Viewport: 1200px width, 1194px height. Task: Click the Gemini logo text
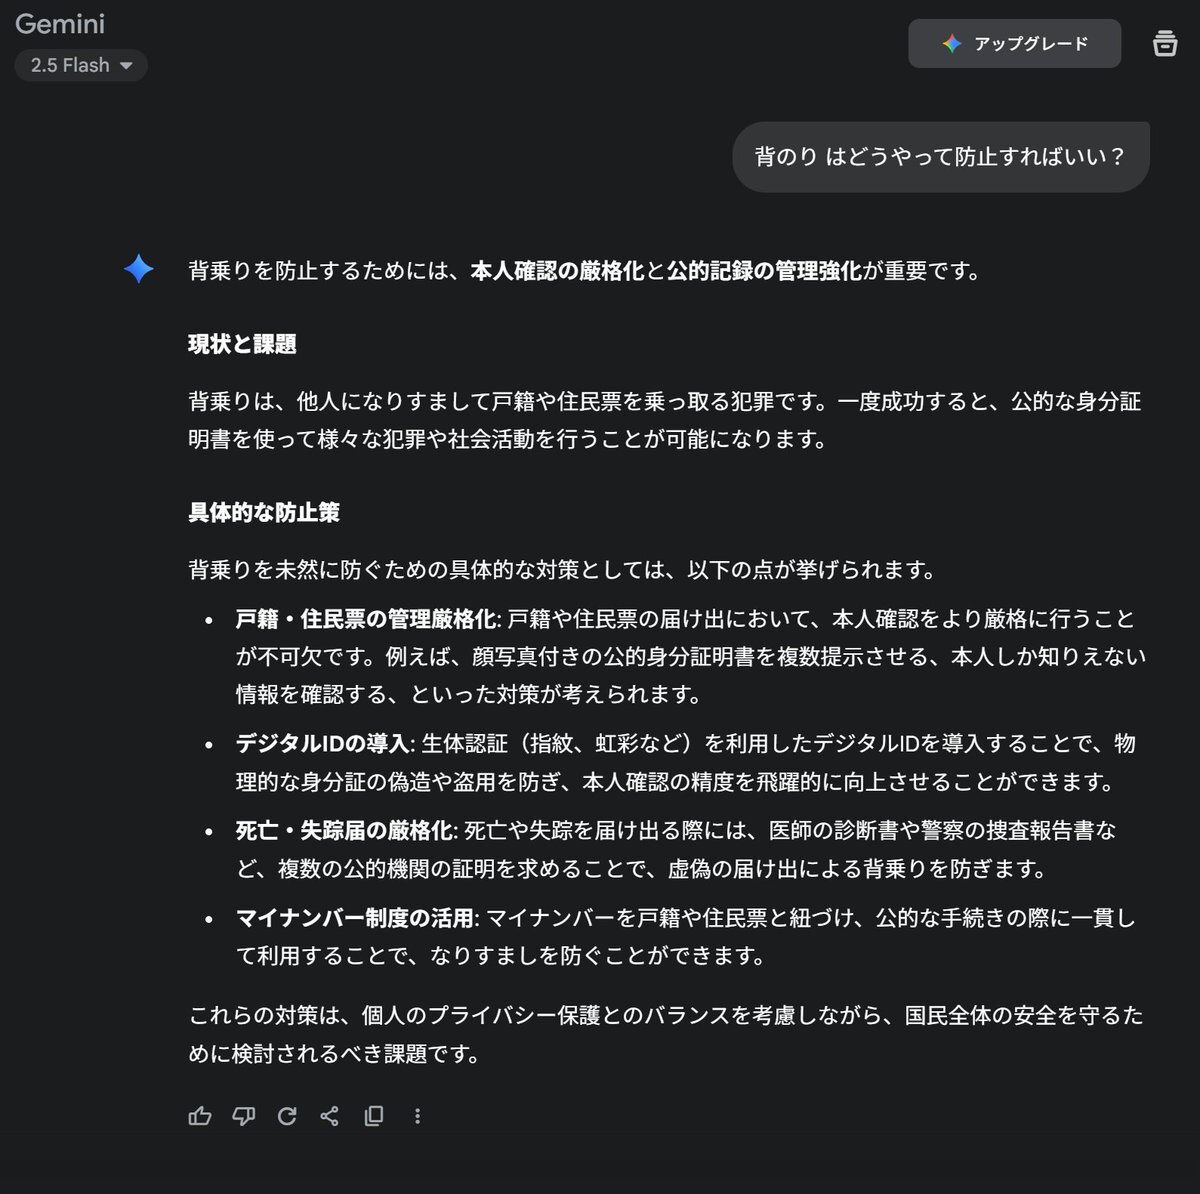click(60, 24)
